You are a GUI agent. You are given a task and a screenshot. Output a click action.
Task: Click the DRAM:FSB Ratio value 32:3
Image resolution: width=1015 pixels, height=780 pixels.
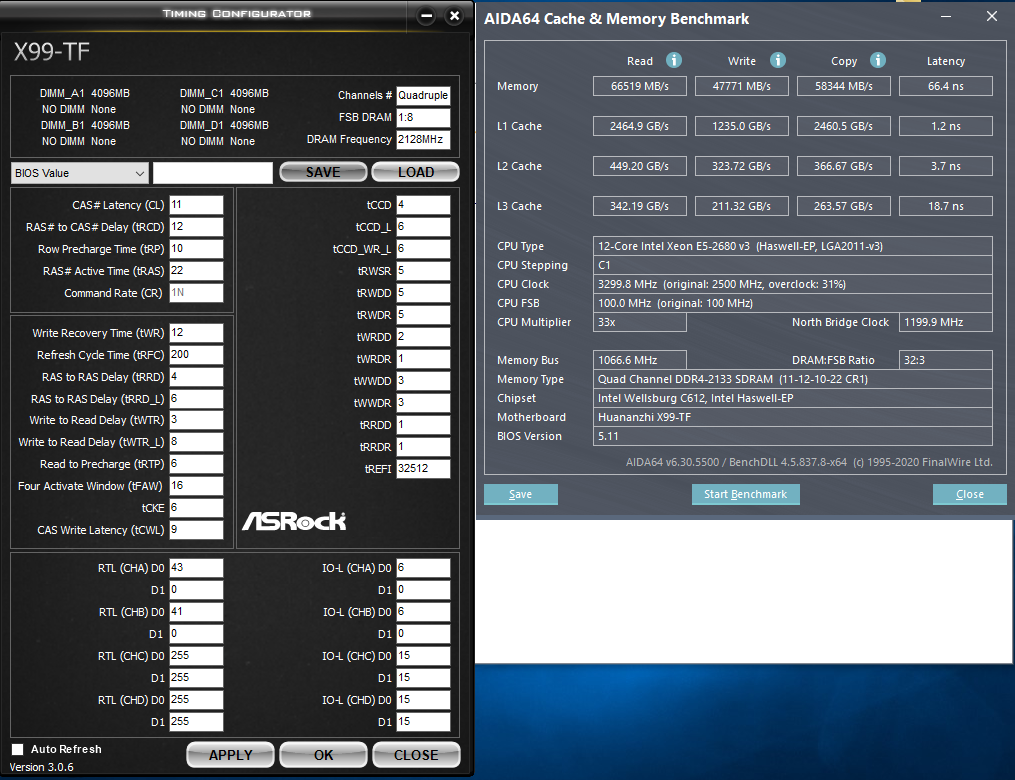946,360
